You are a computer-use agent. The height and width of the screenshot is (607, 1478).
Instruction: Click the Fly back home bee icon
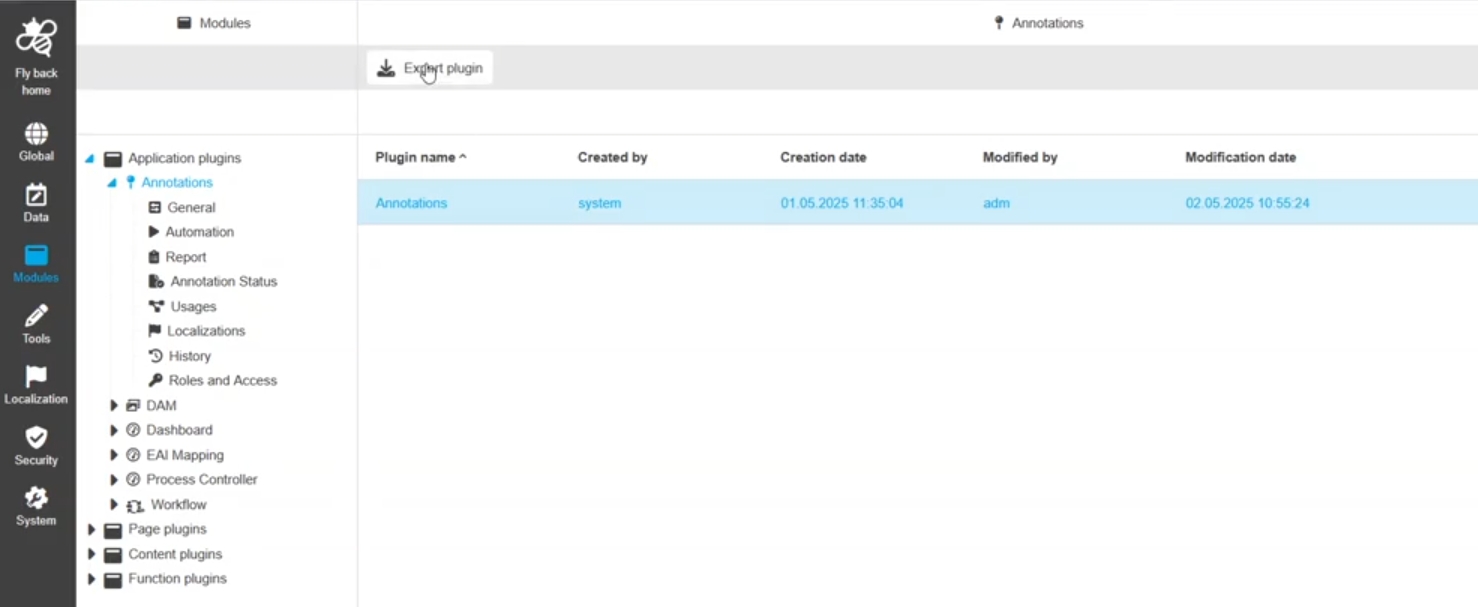tap(36, 38)
